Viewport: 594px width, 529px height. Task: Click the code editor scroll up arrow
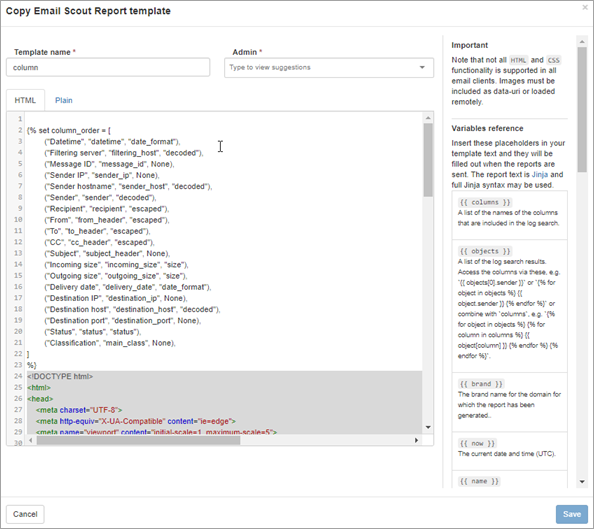tap(428, 118)
